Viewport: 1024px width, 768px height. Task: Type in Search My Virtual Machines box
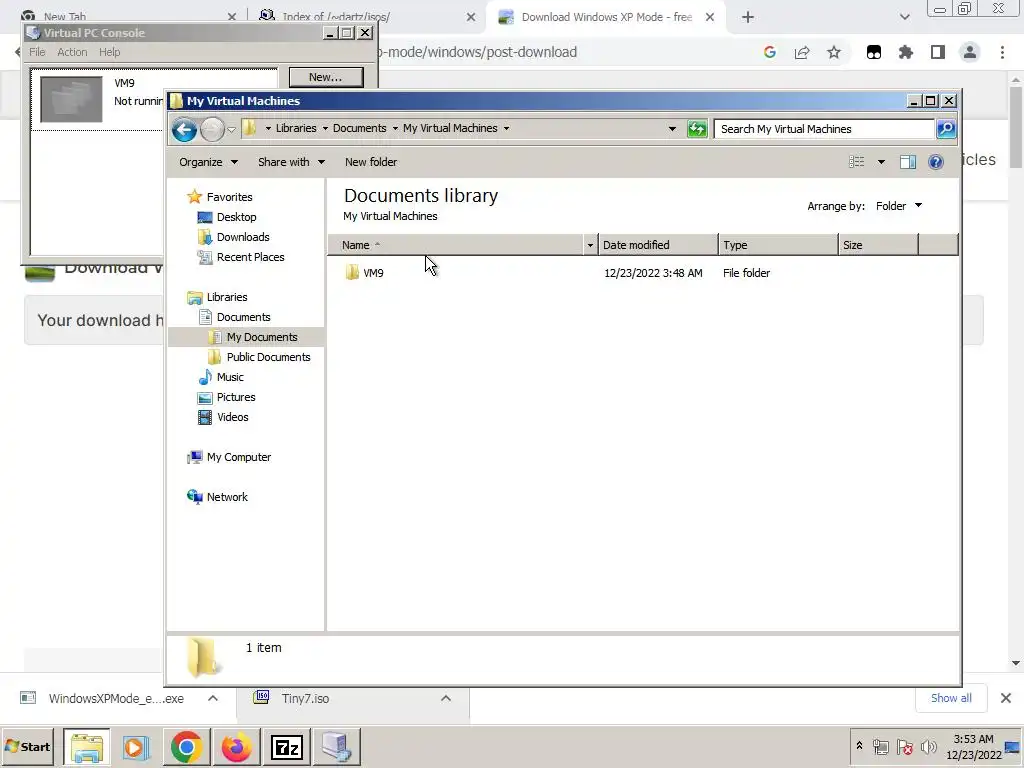[x=824, y=129]
